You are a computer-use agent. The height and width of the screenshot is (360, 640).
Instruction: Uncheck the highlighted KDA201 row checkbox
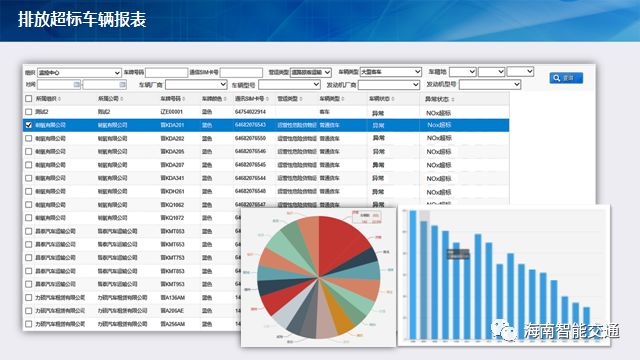(29, 125)
